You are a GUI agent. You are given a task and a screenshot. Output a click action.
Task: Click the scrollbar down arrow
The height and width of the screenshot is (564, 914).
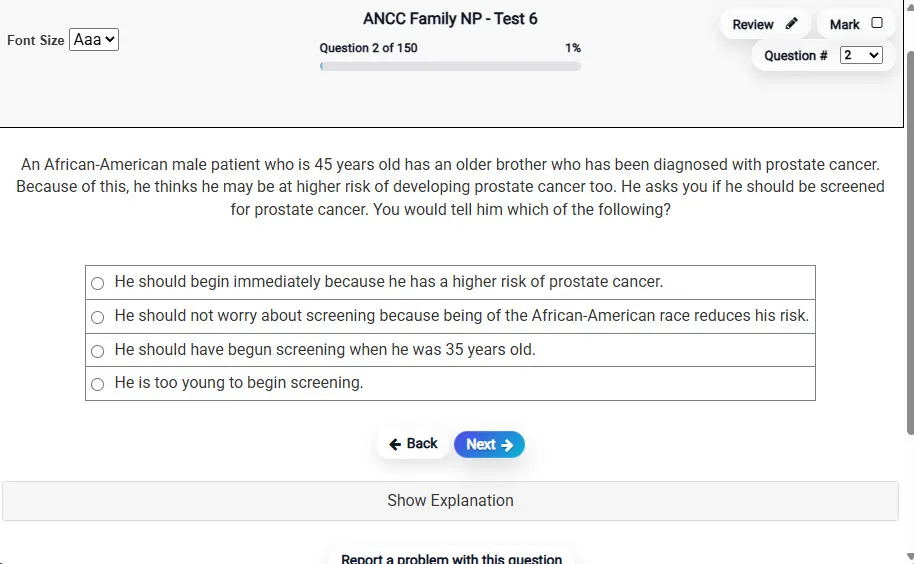point(907,557)
